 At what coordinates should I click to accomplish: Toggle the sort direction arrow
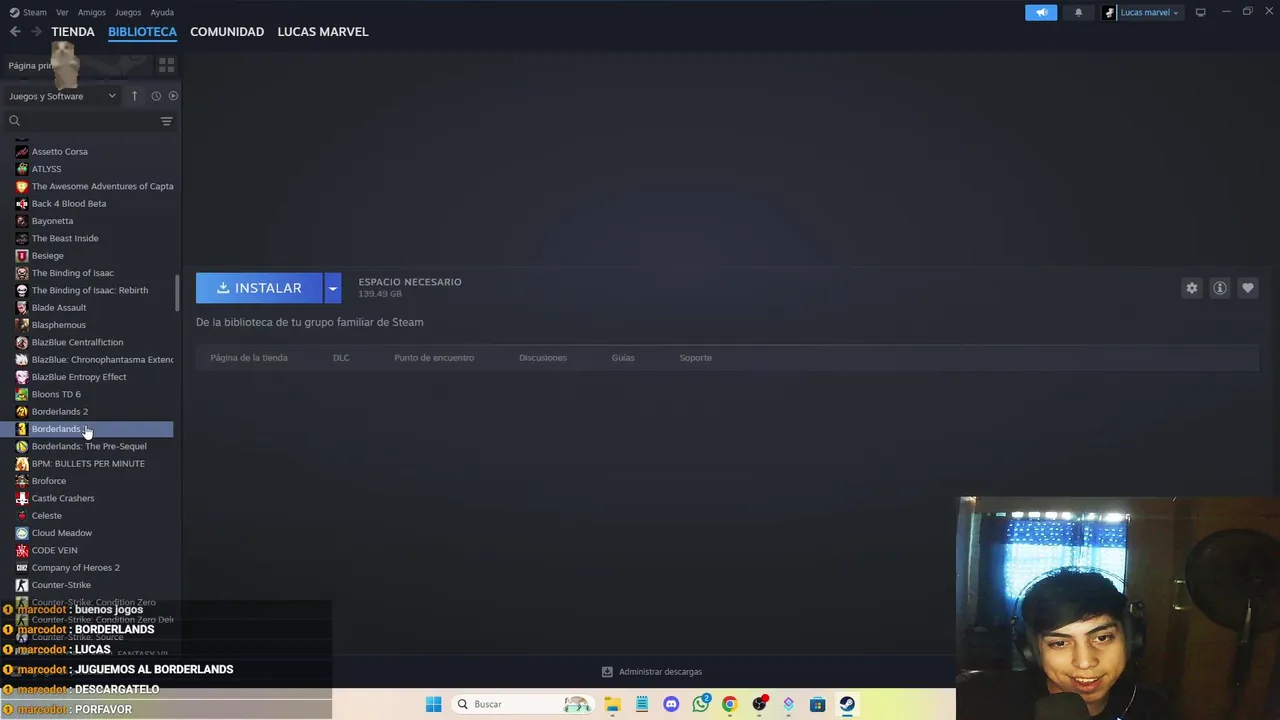(x=134, y=96)
